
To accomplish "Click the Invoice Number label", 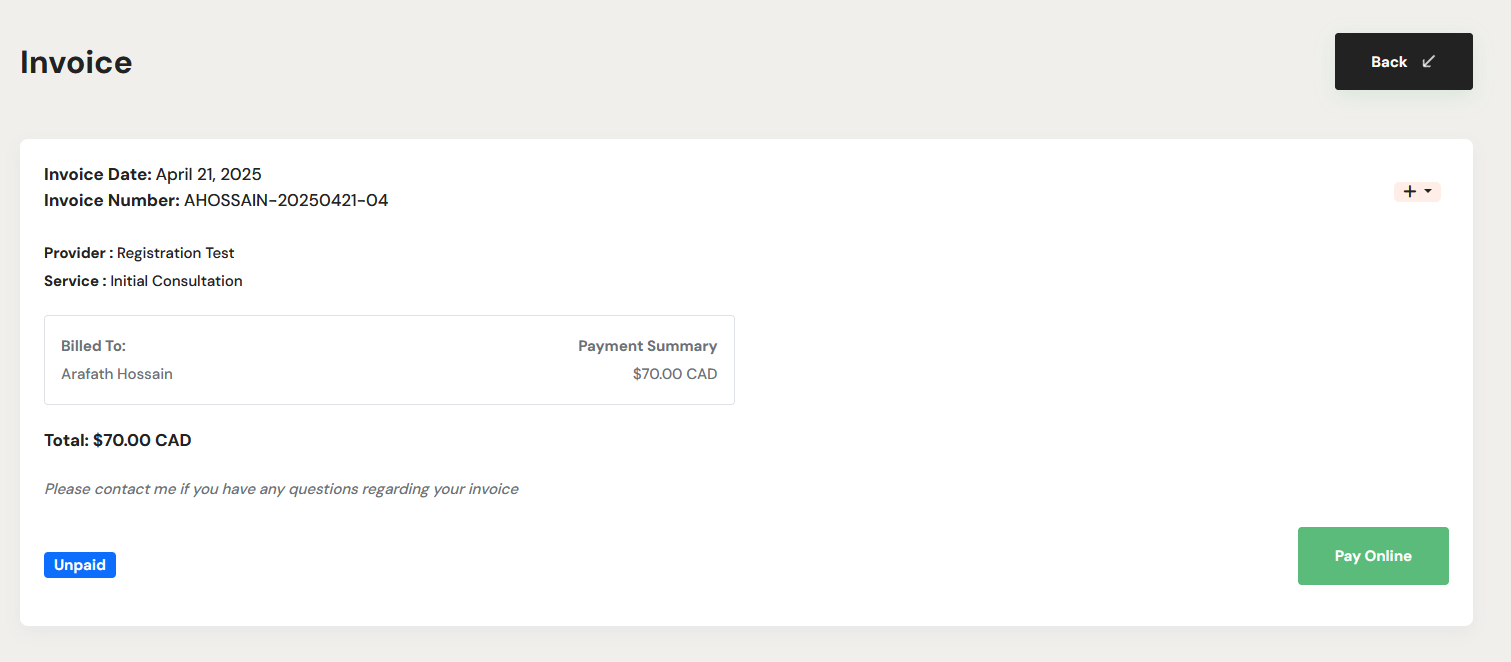I will pos(111,200).
